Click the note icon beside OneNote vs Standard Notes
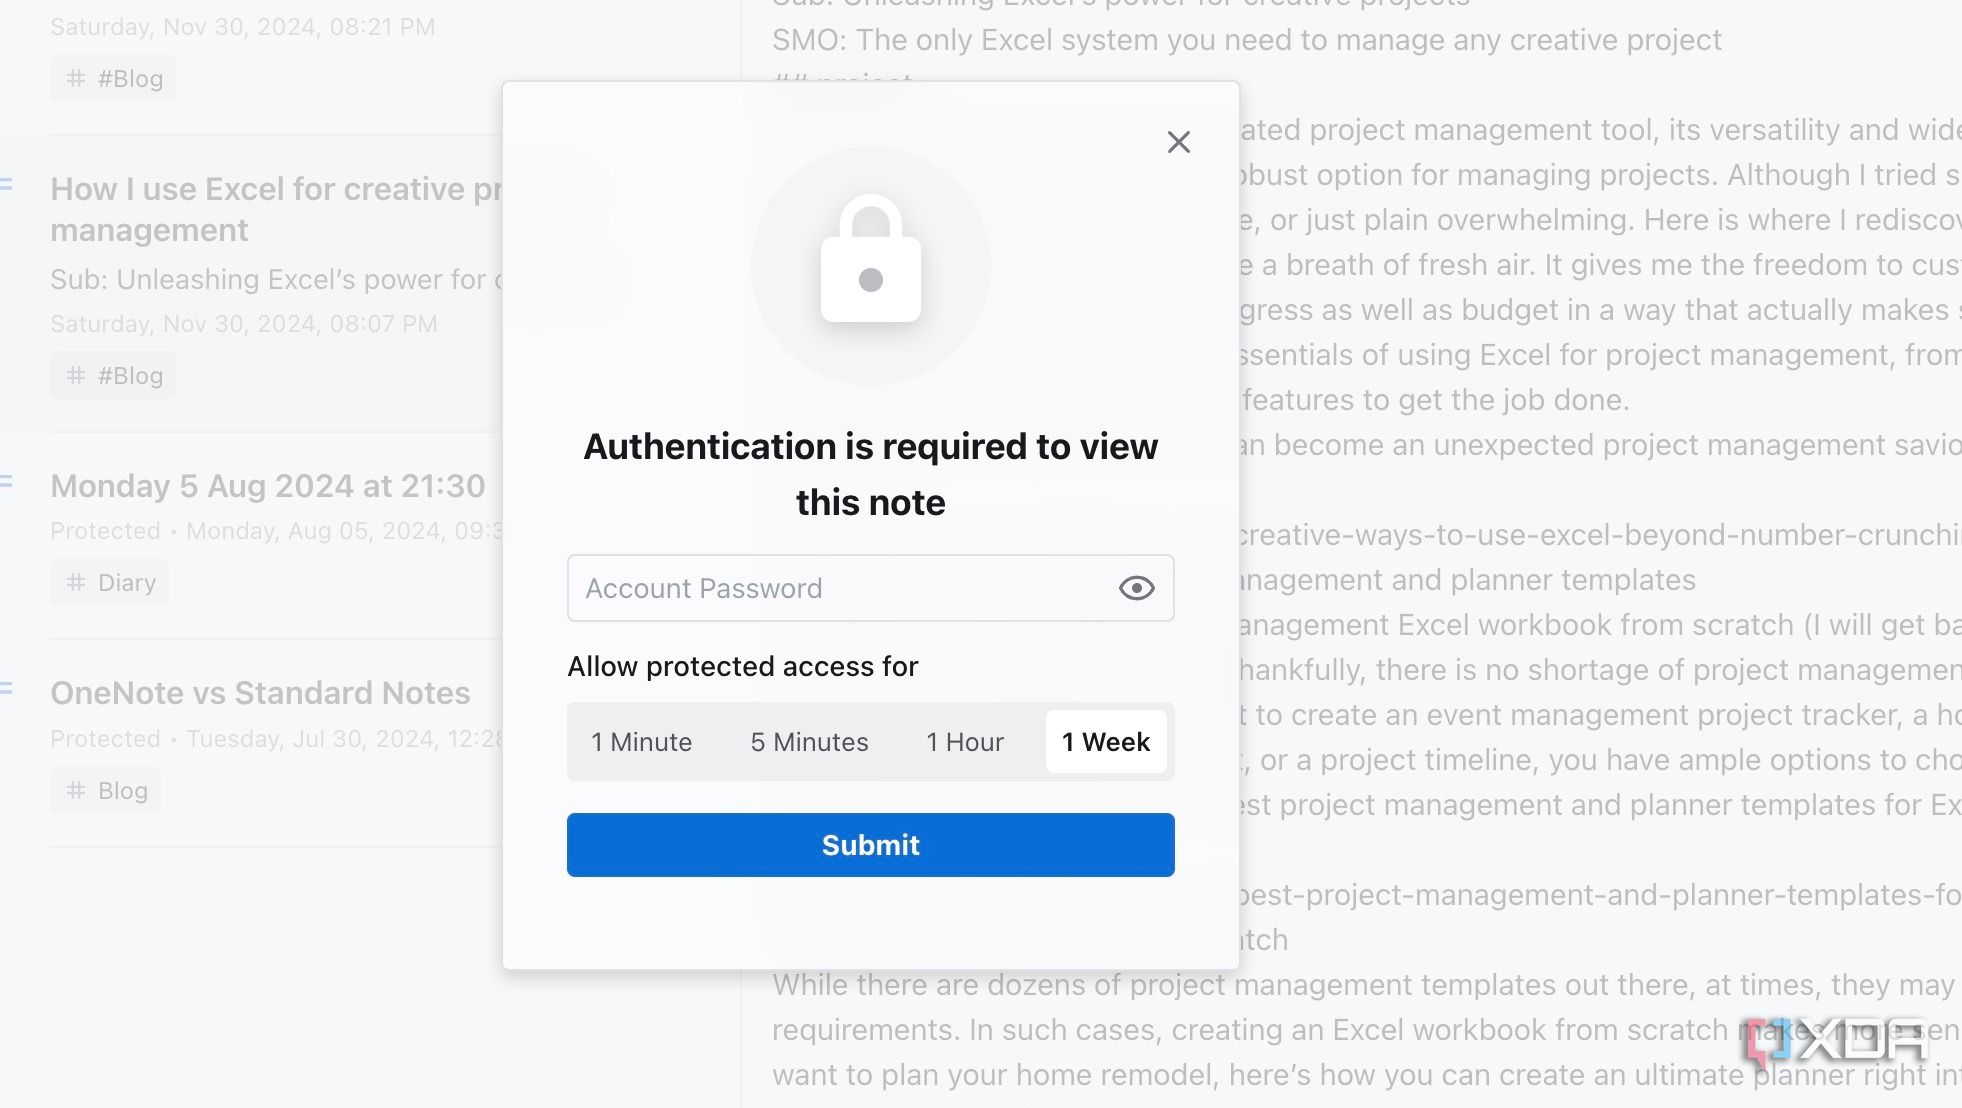Screen dimensions: 1962x1108 [7, 689]
